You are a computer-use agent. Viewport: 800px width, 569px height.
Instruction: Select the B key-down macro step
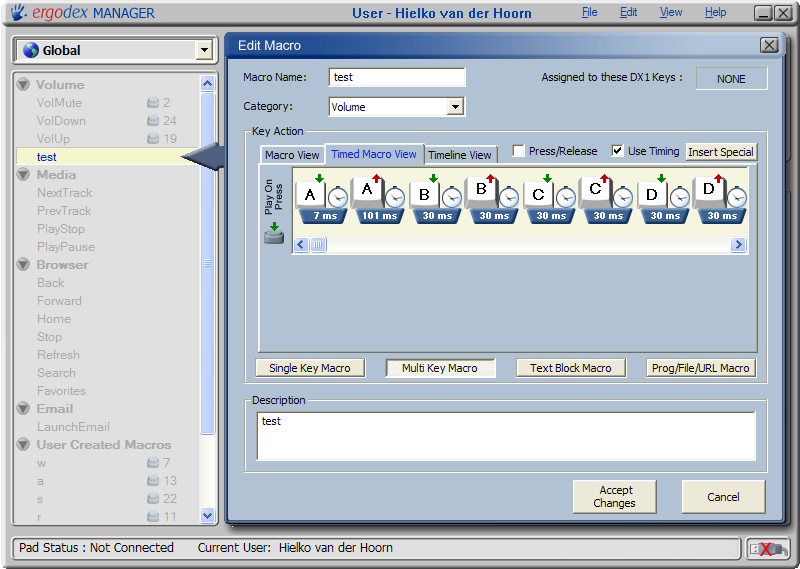click(424, 193)
